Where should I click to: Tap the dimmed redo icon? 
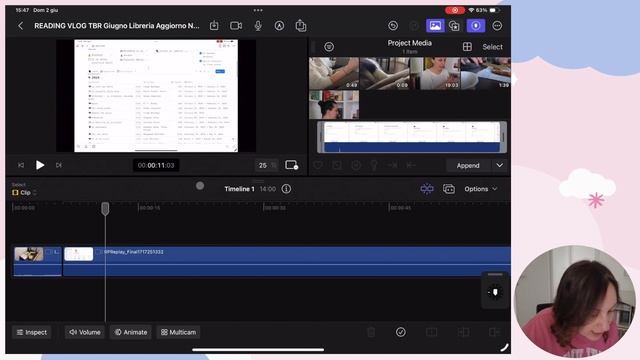[414, 26]
